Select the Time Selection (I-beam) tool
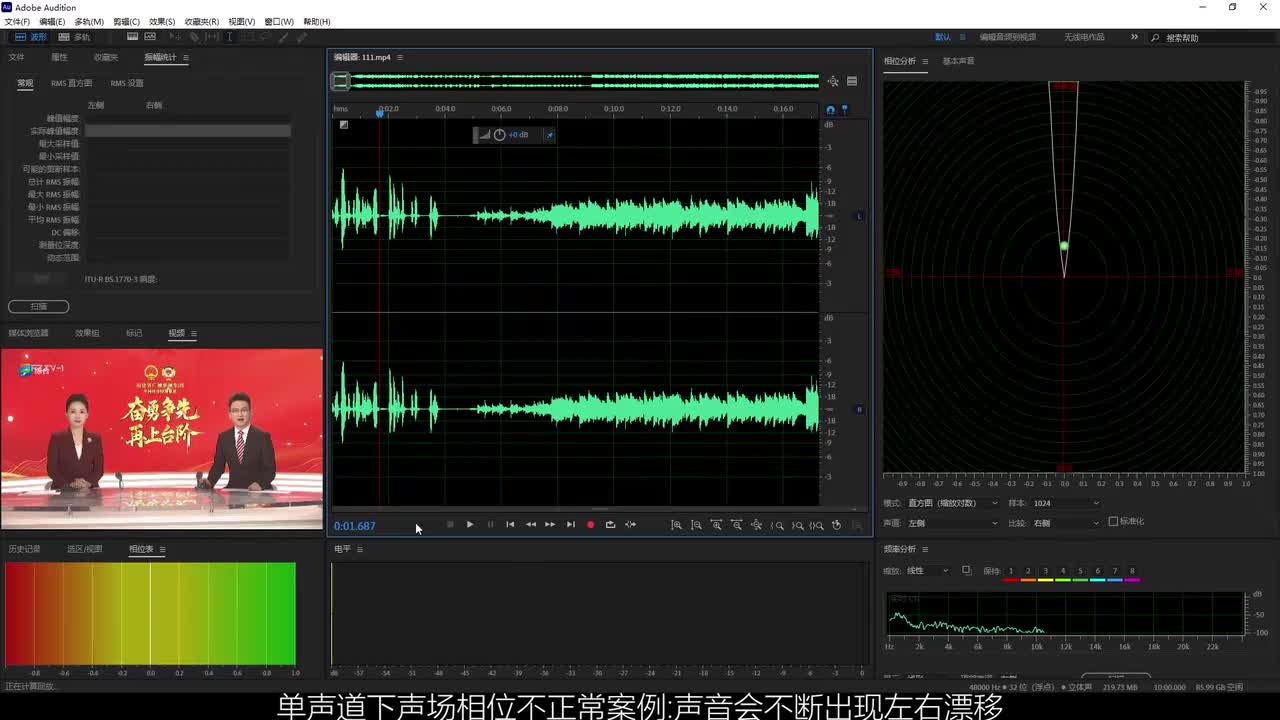Viewport: 1280px width, 720px height. pyautogui.click(x=229, y=37)
